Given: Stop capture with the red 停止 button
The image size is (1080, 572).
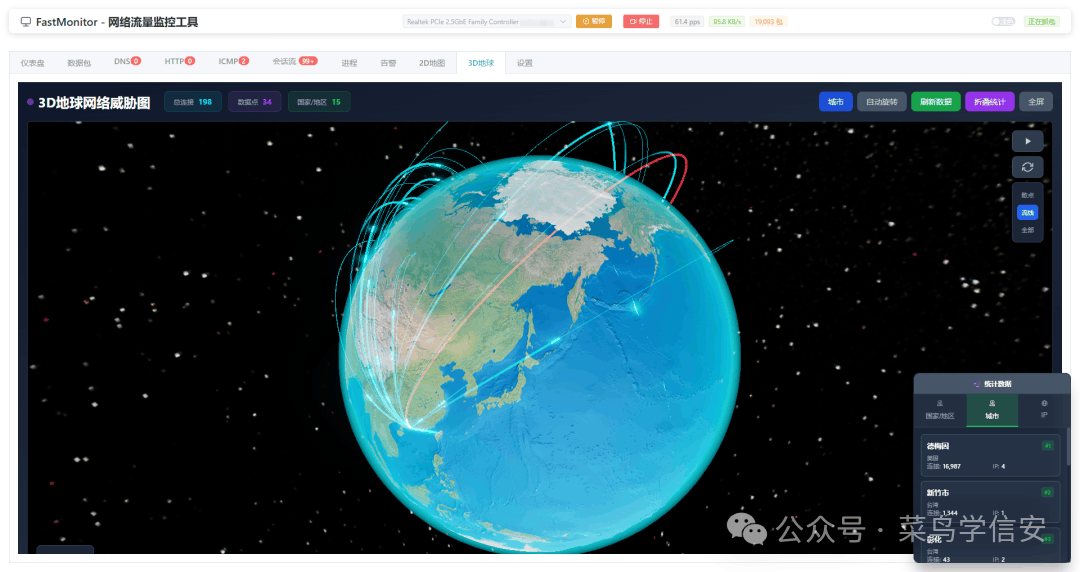Looking at the screenshot, I should coord(641,21).
